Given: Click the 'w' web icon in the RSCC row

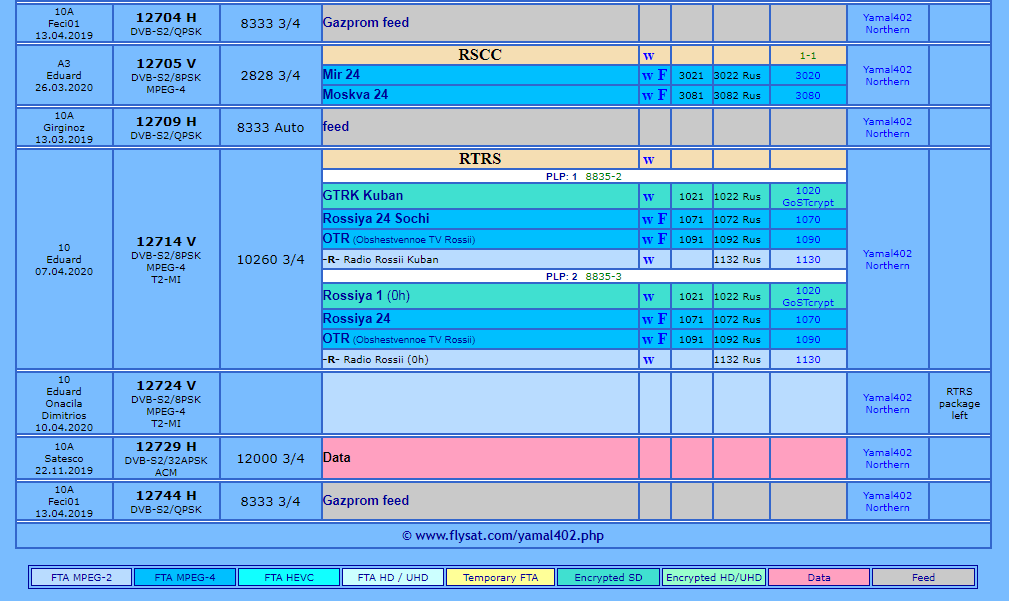Looking at the screenshot, I should pos(648,56).
